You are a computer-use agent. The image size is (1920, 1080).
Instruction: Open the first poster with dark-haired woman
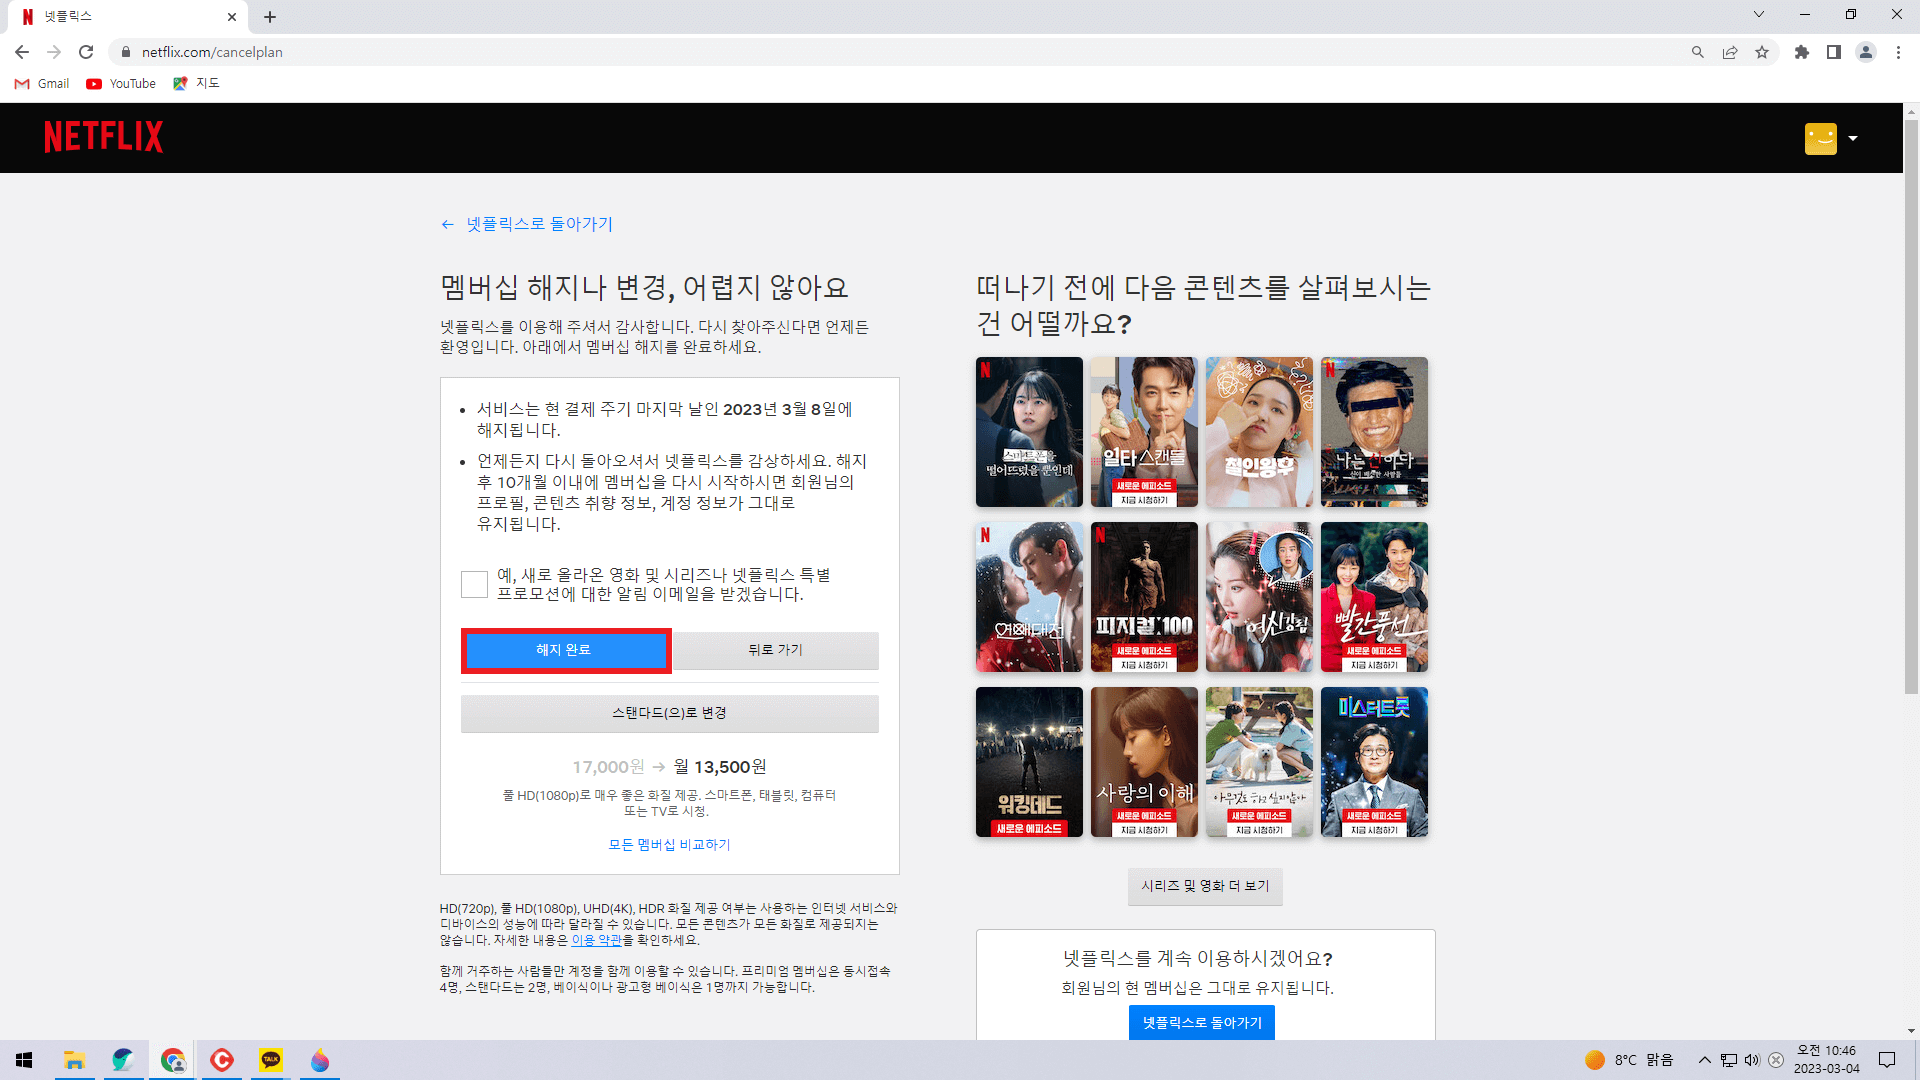tap(1029, 432)
